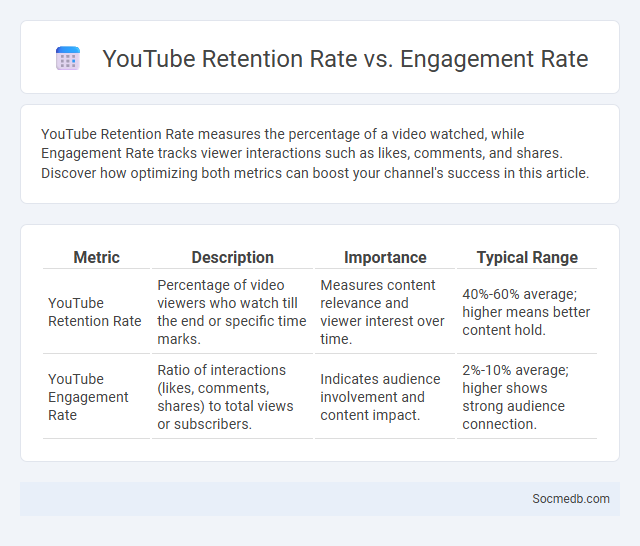Image resolution: width=640 pixels, height=546 pixels.
Task: Click the calendar icon beside the title
Action: click(68, 58)
